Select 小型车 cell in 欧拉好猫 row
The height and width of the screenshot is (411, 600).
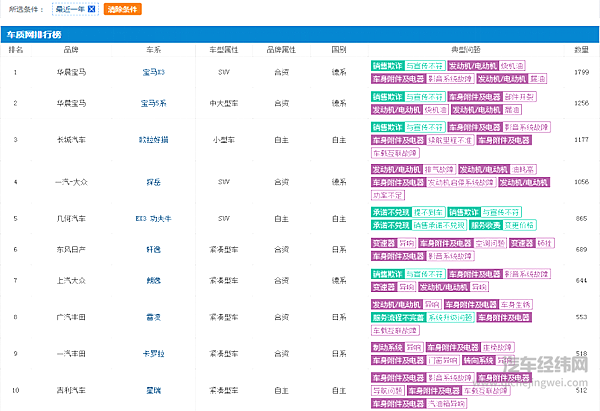pos(224,140)
